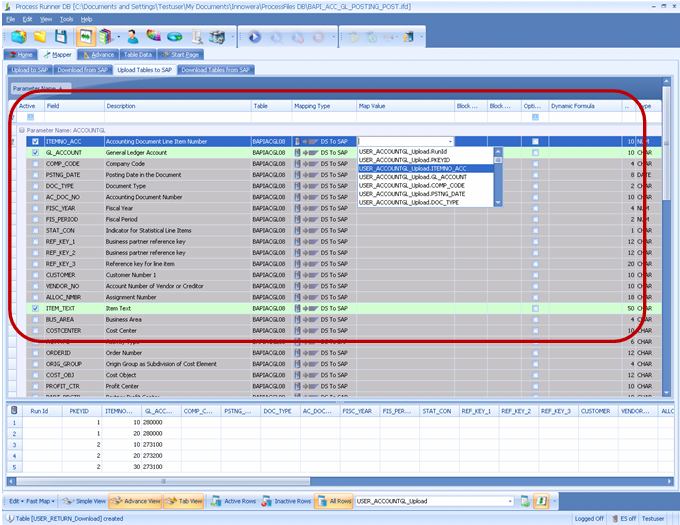Open bottom toolbar overflow arrow after Excel icon
Screen dimensions: 680x525
point(554,502)
